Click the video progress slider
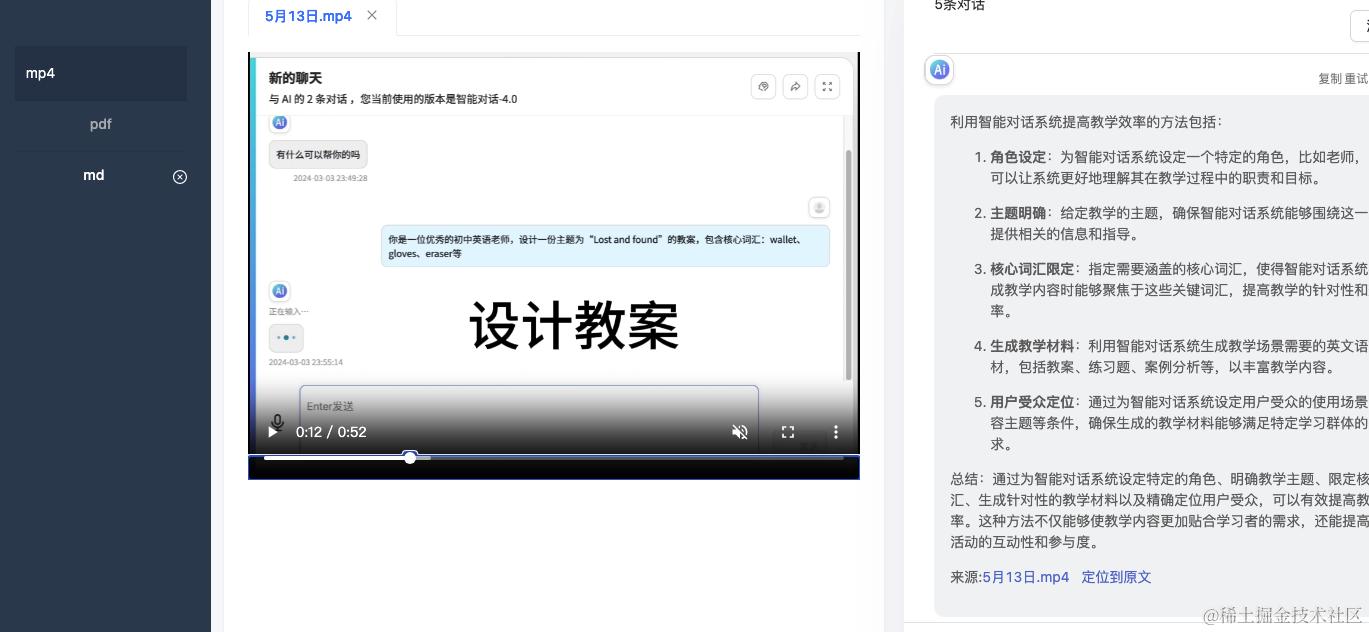 (x=410, y=457)
